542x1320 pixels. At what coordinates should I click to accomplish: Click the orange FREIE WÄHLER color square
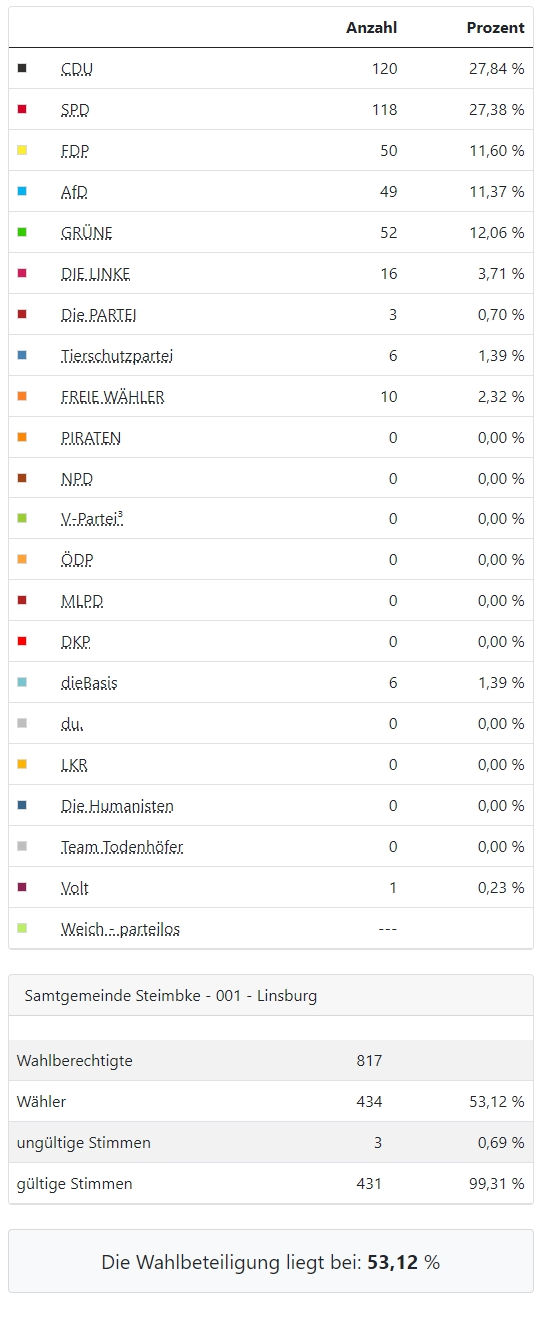(22, 396)
